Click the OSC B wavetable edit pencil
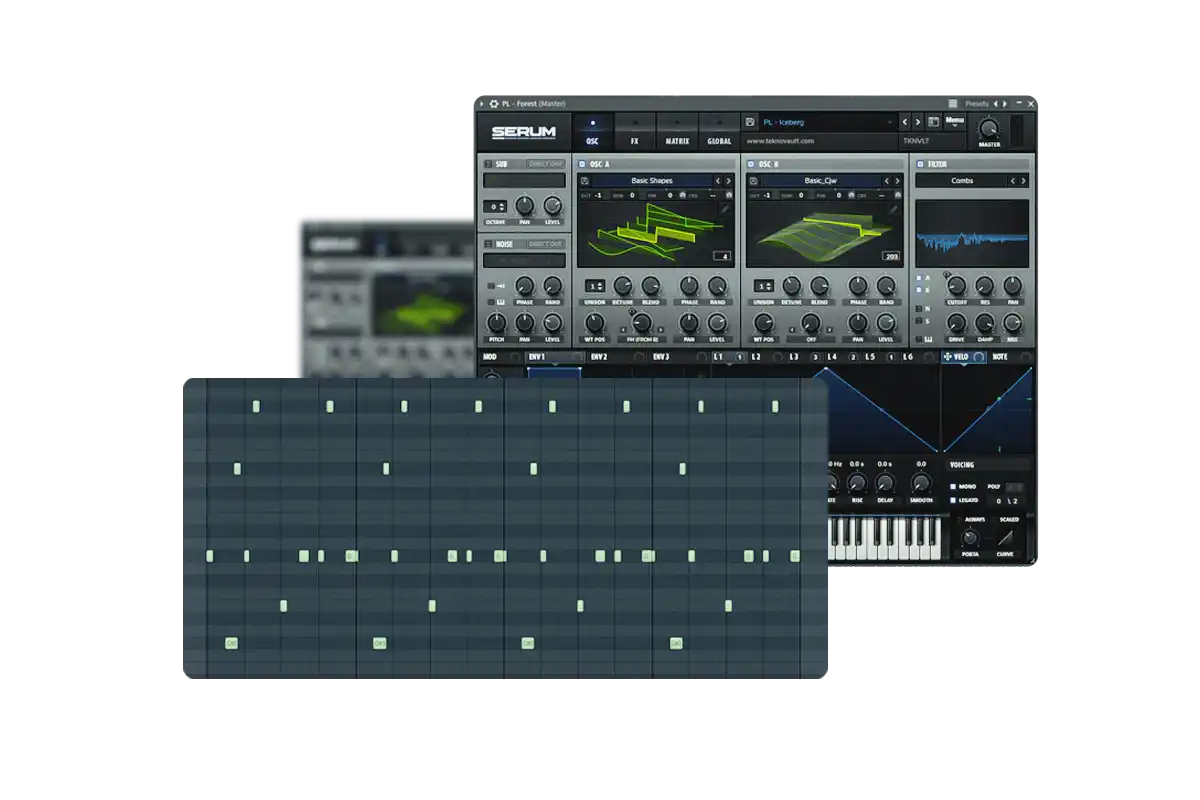This screenshot has height=800, width=1200. (x=894, y=209)
